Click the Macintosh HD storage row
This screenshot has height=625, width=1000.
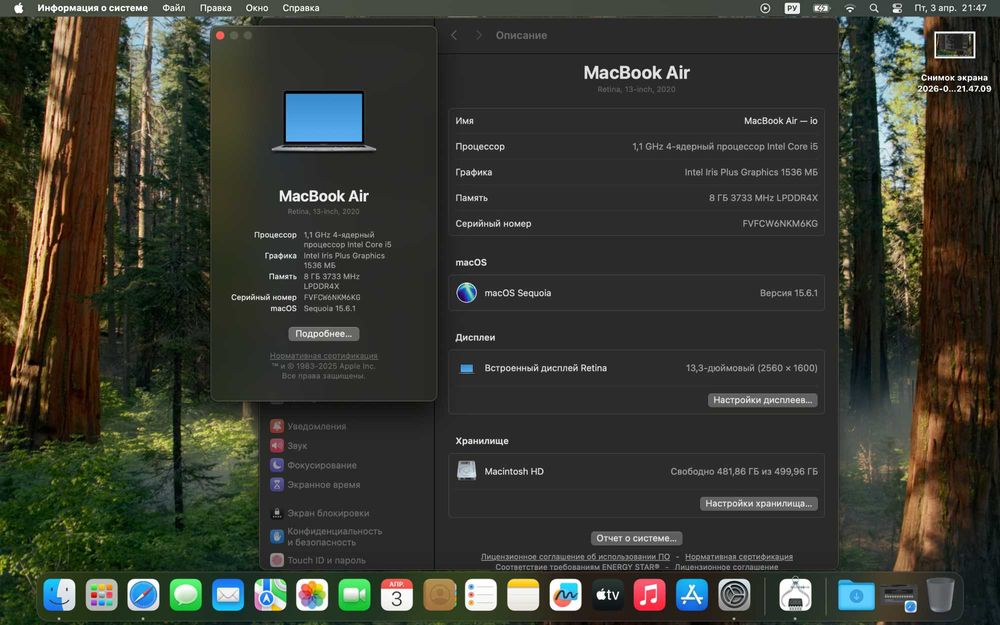636,471
